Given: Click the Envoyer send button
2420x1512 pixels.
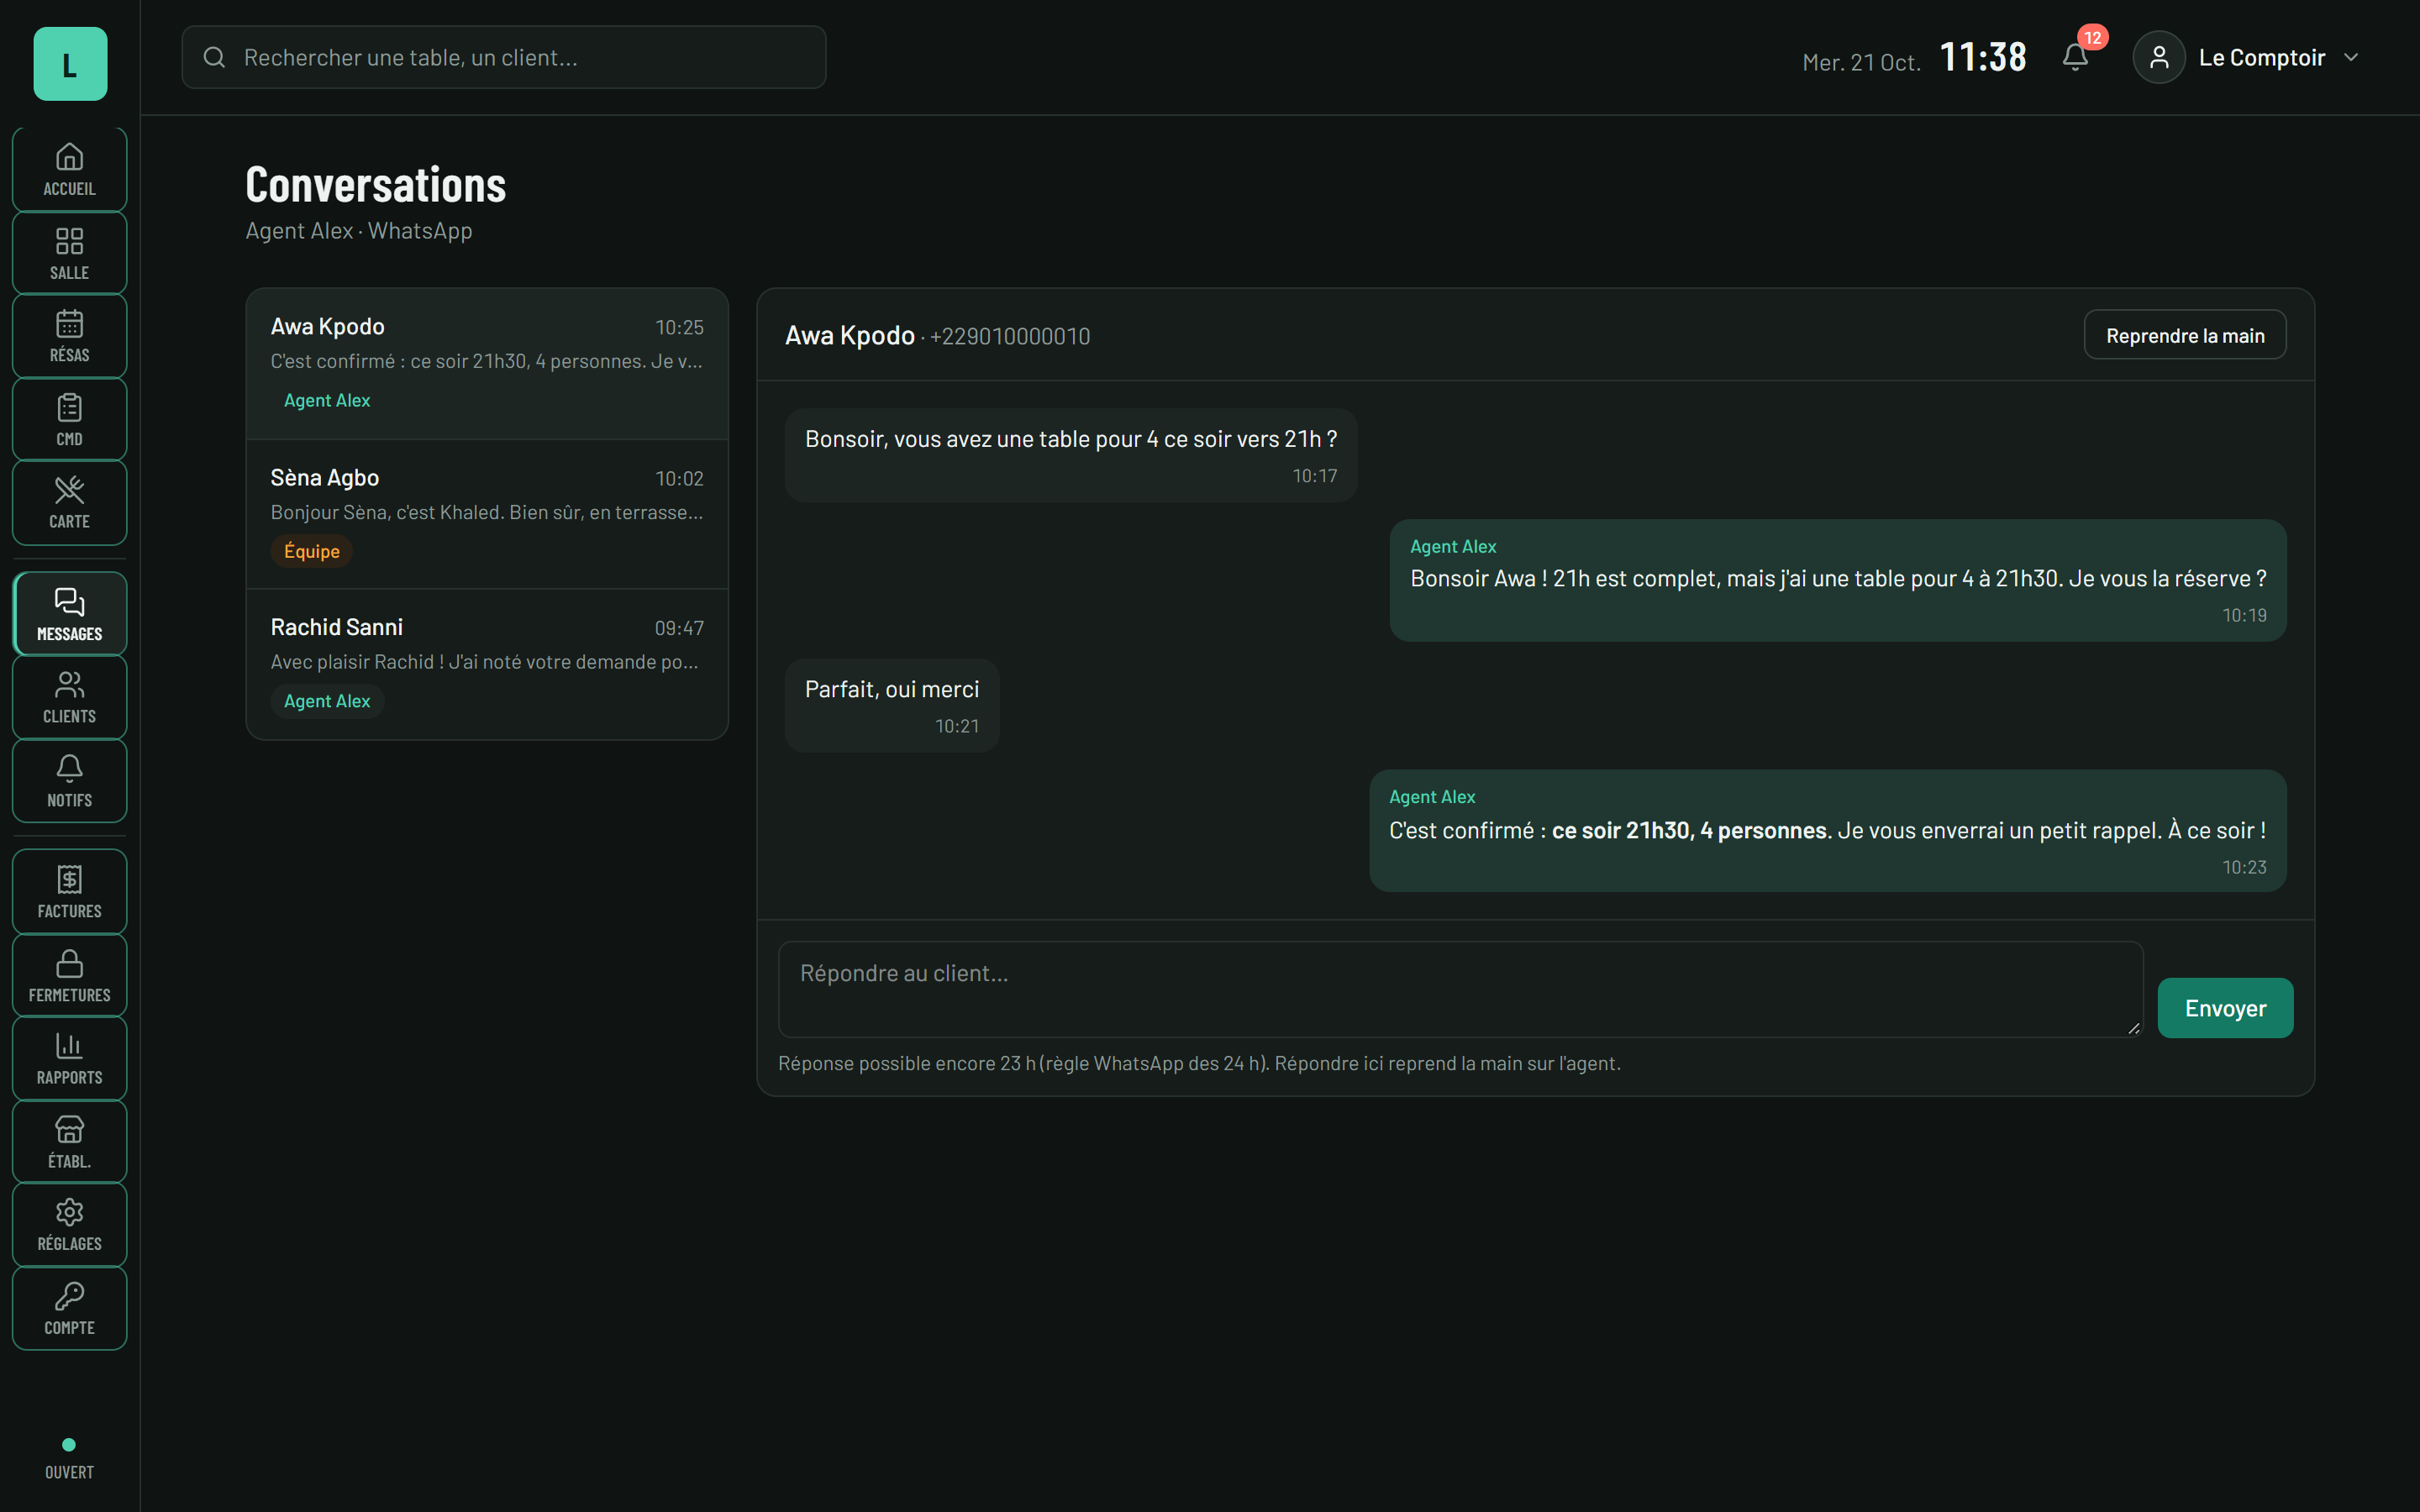Looking at the screenshot, I should (2225, 1008).
